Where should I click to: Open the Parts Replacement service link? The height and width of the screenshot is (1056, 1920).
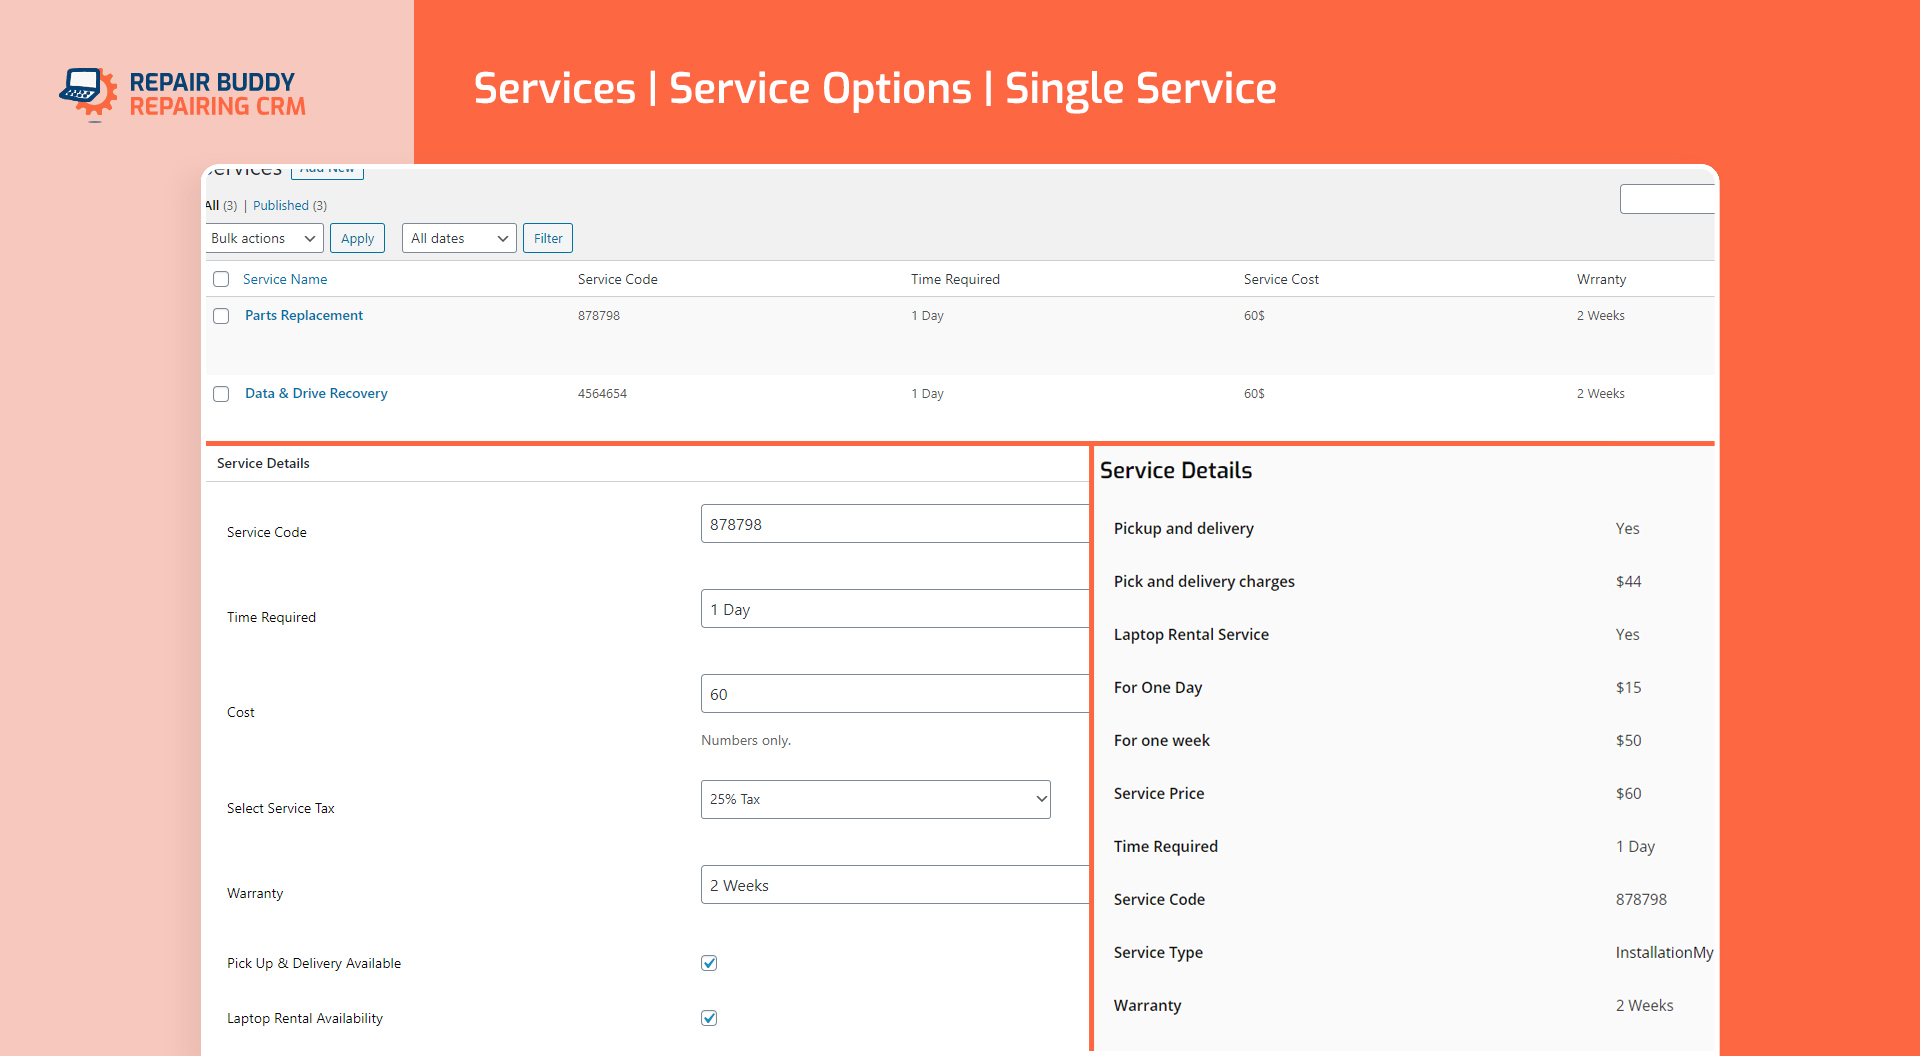(304, 315)
